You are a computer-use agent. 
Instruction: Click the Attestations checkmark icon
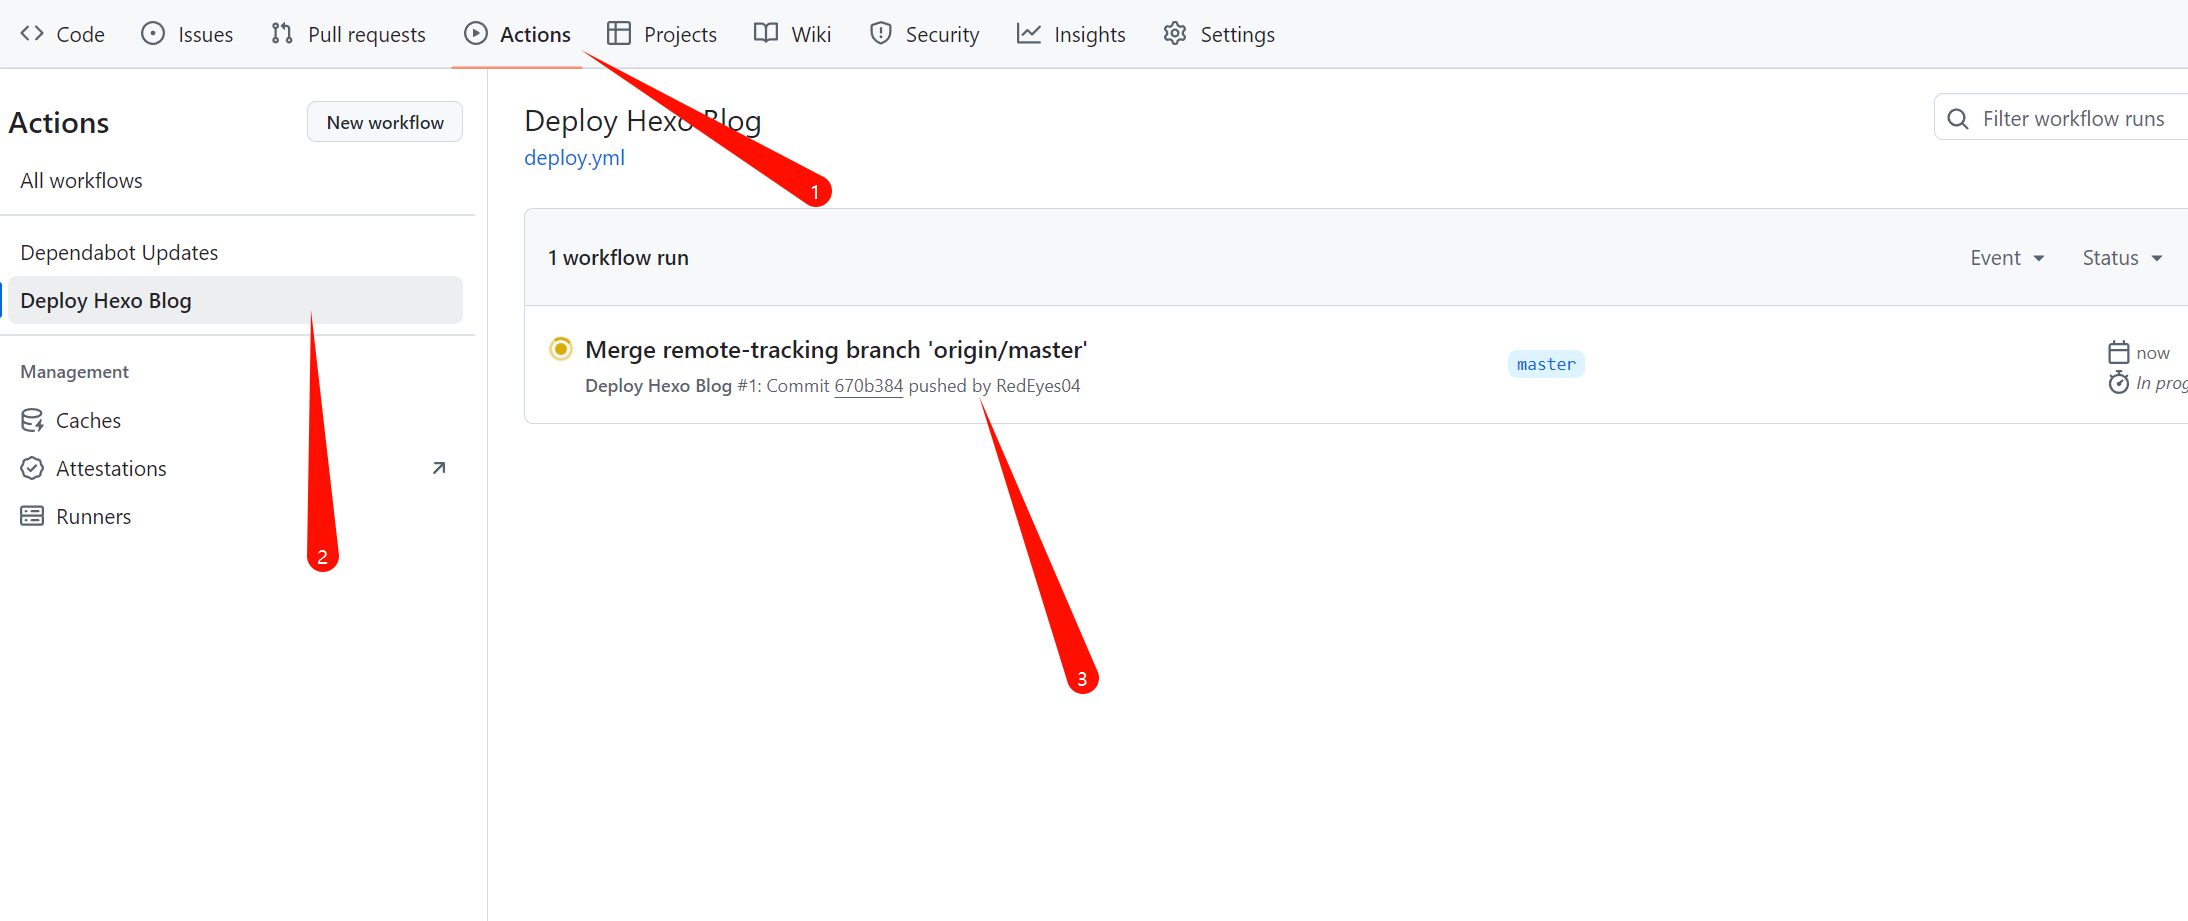pos(32,469)
